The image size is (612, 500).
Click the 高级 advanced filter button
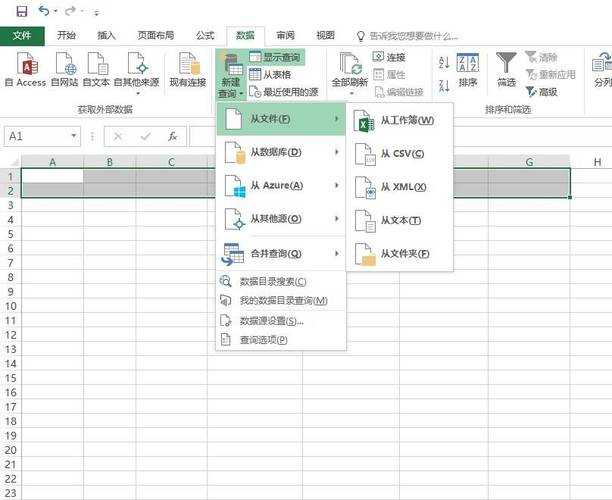coord(541,92)
